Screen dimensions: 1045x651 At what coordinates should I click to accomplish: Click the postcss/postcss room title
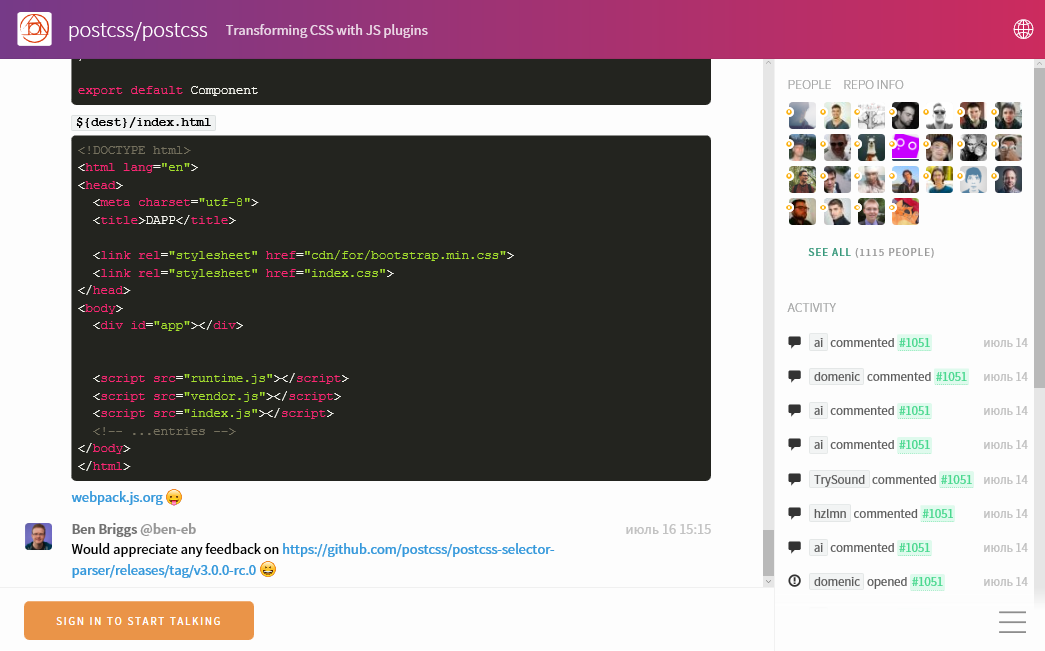pos(138,30)
